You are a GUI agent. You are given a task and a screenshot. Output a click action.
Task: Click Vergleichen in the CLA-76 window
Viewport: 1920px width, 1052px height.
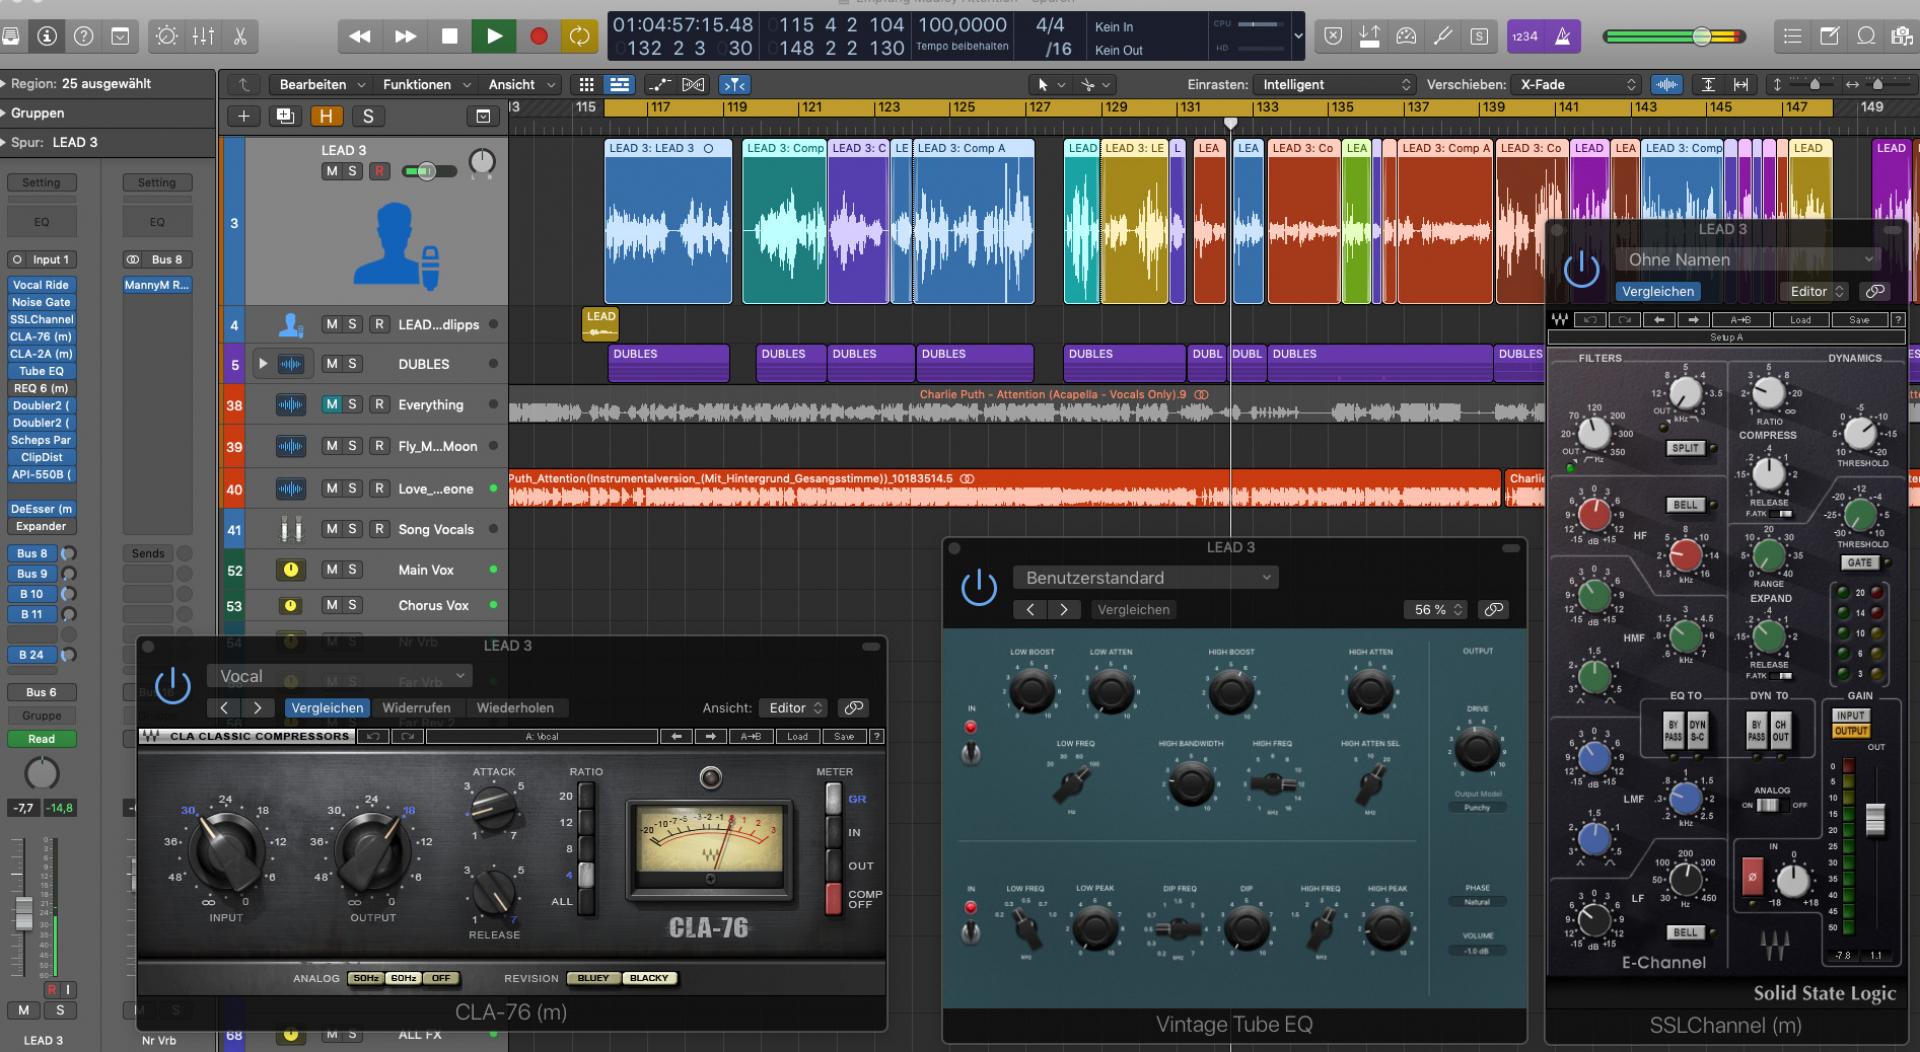327,707
